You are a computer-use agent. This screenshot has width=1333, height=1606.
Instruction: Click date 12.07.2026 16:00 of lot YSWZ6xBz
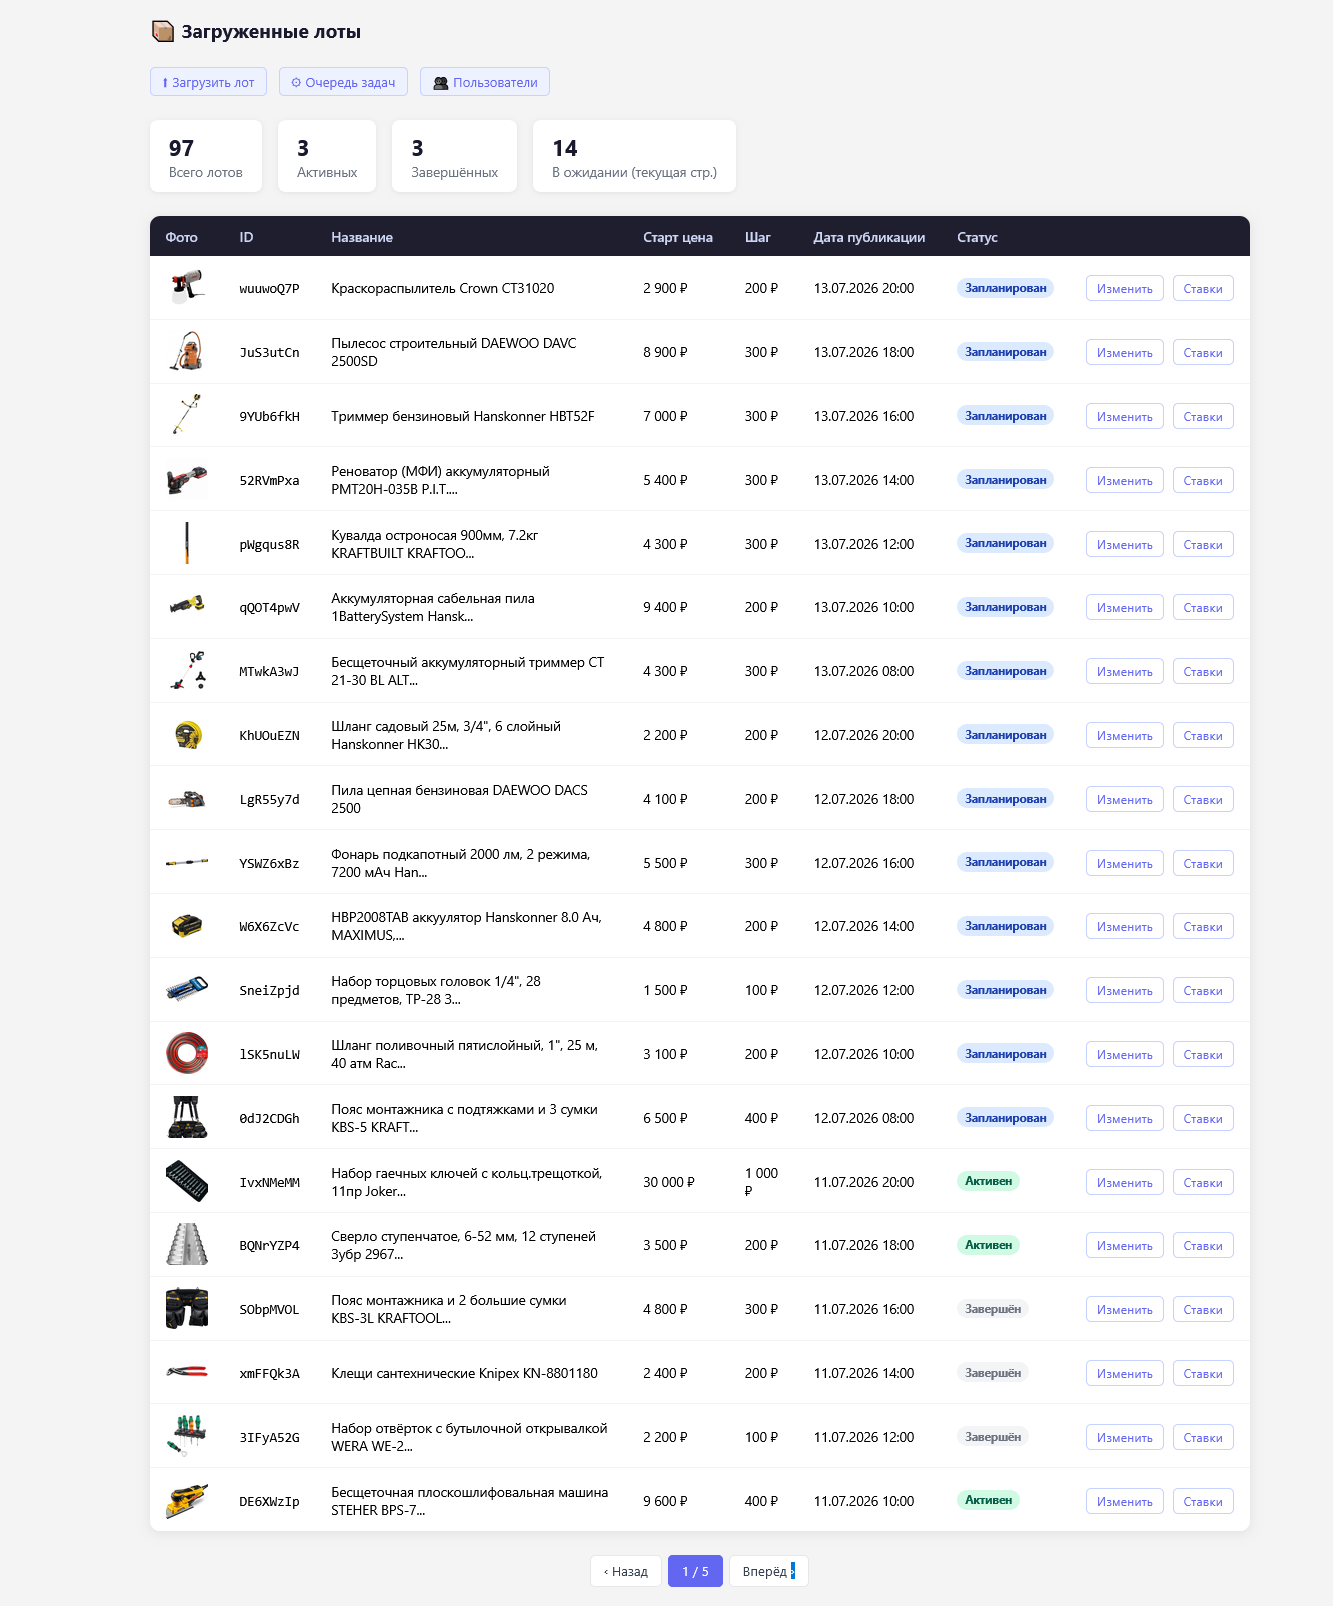click(x=864, y=863)
